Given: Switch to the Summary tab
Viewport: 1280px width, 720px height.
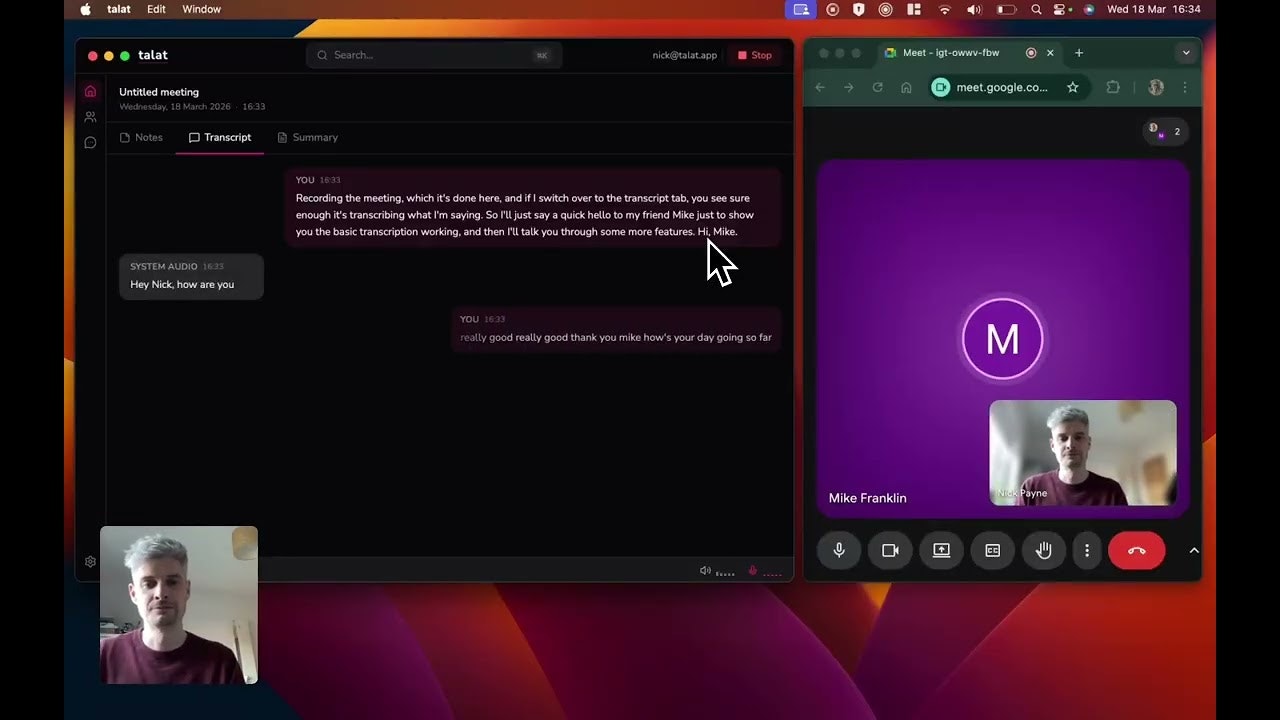Looking at the screenshot, I should (x=308, y=137).
